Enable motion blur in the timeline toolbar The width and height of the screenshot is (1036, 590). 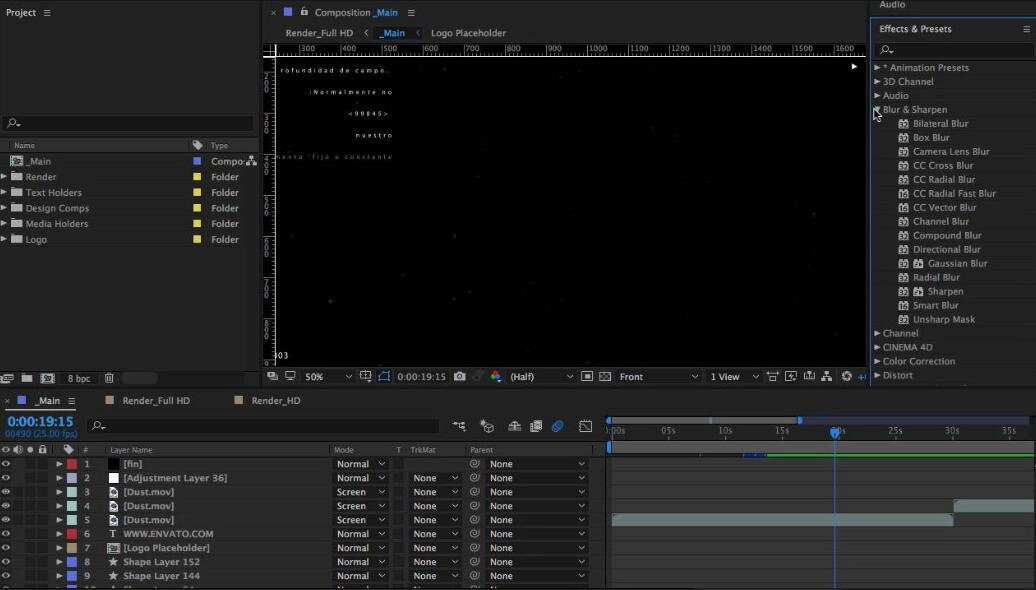click(x=558, y=426)
